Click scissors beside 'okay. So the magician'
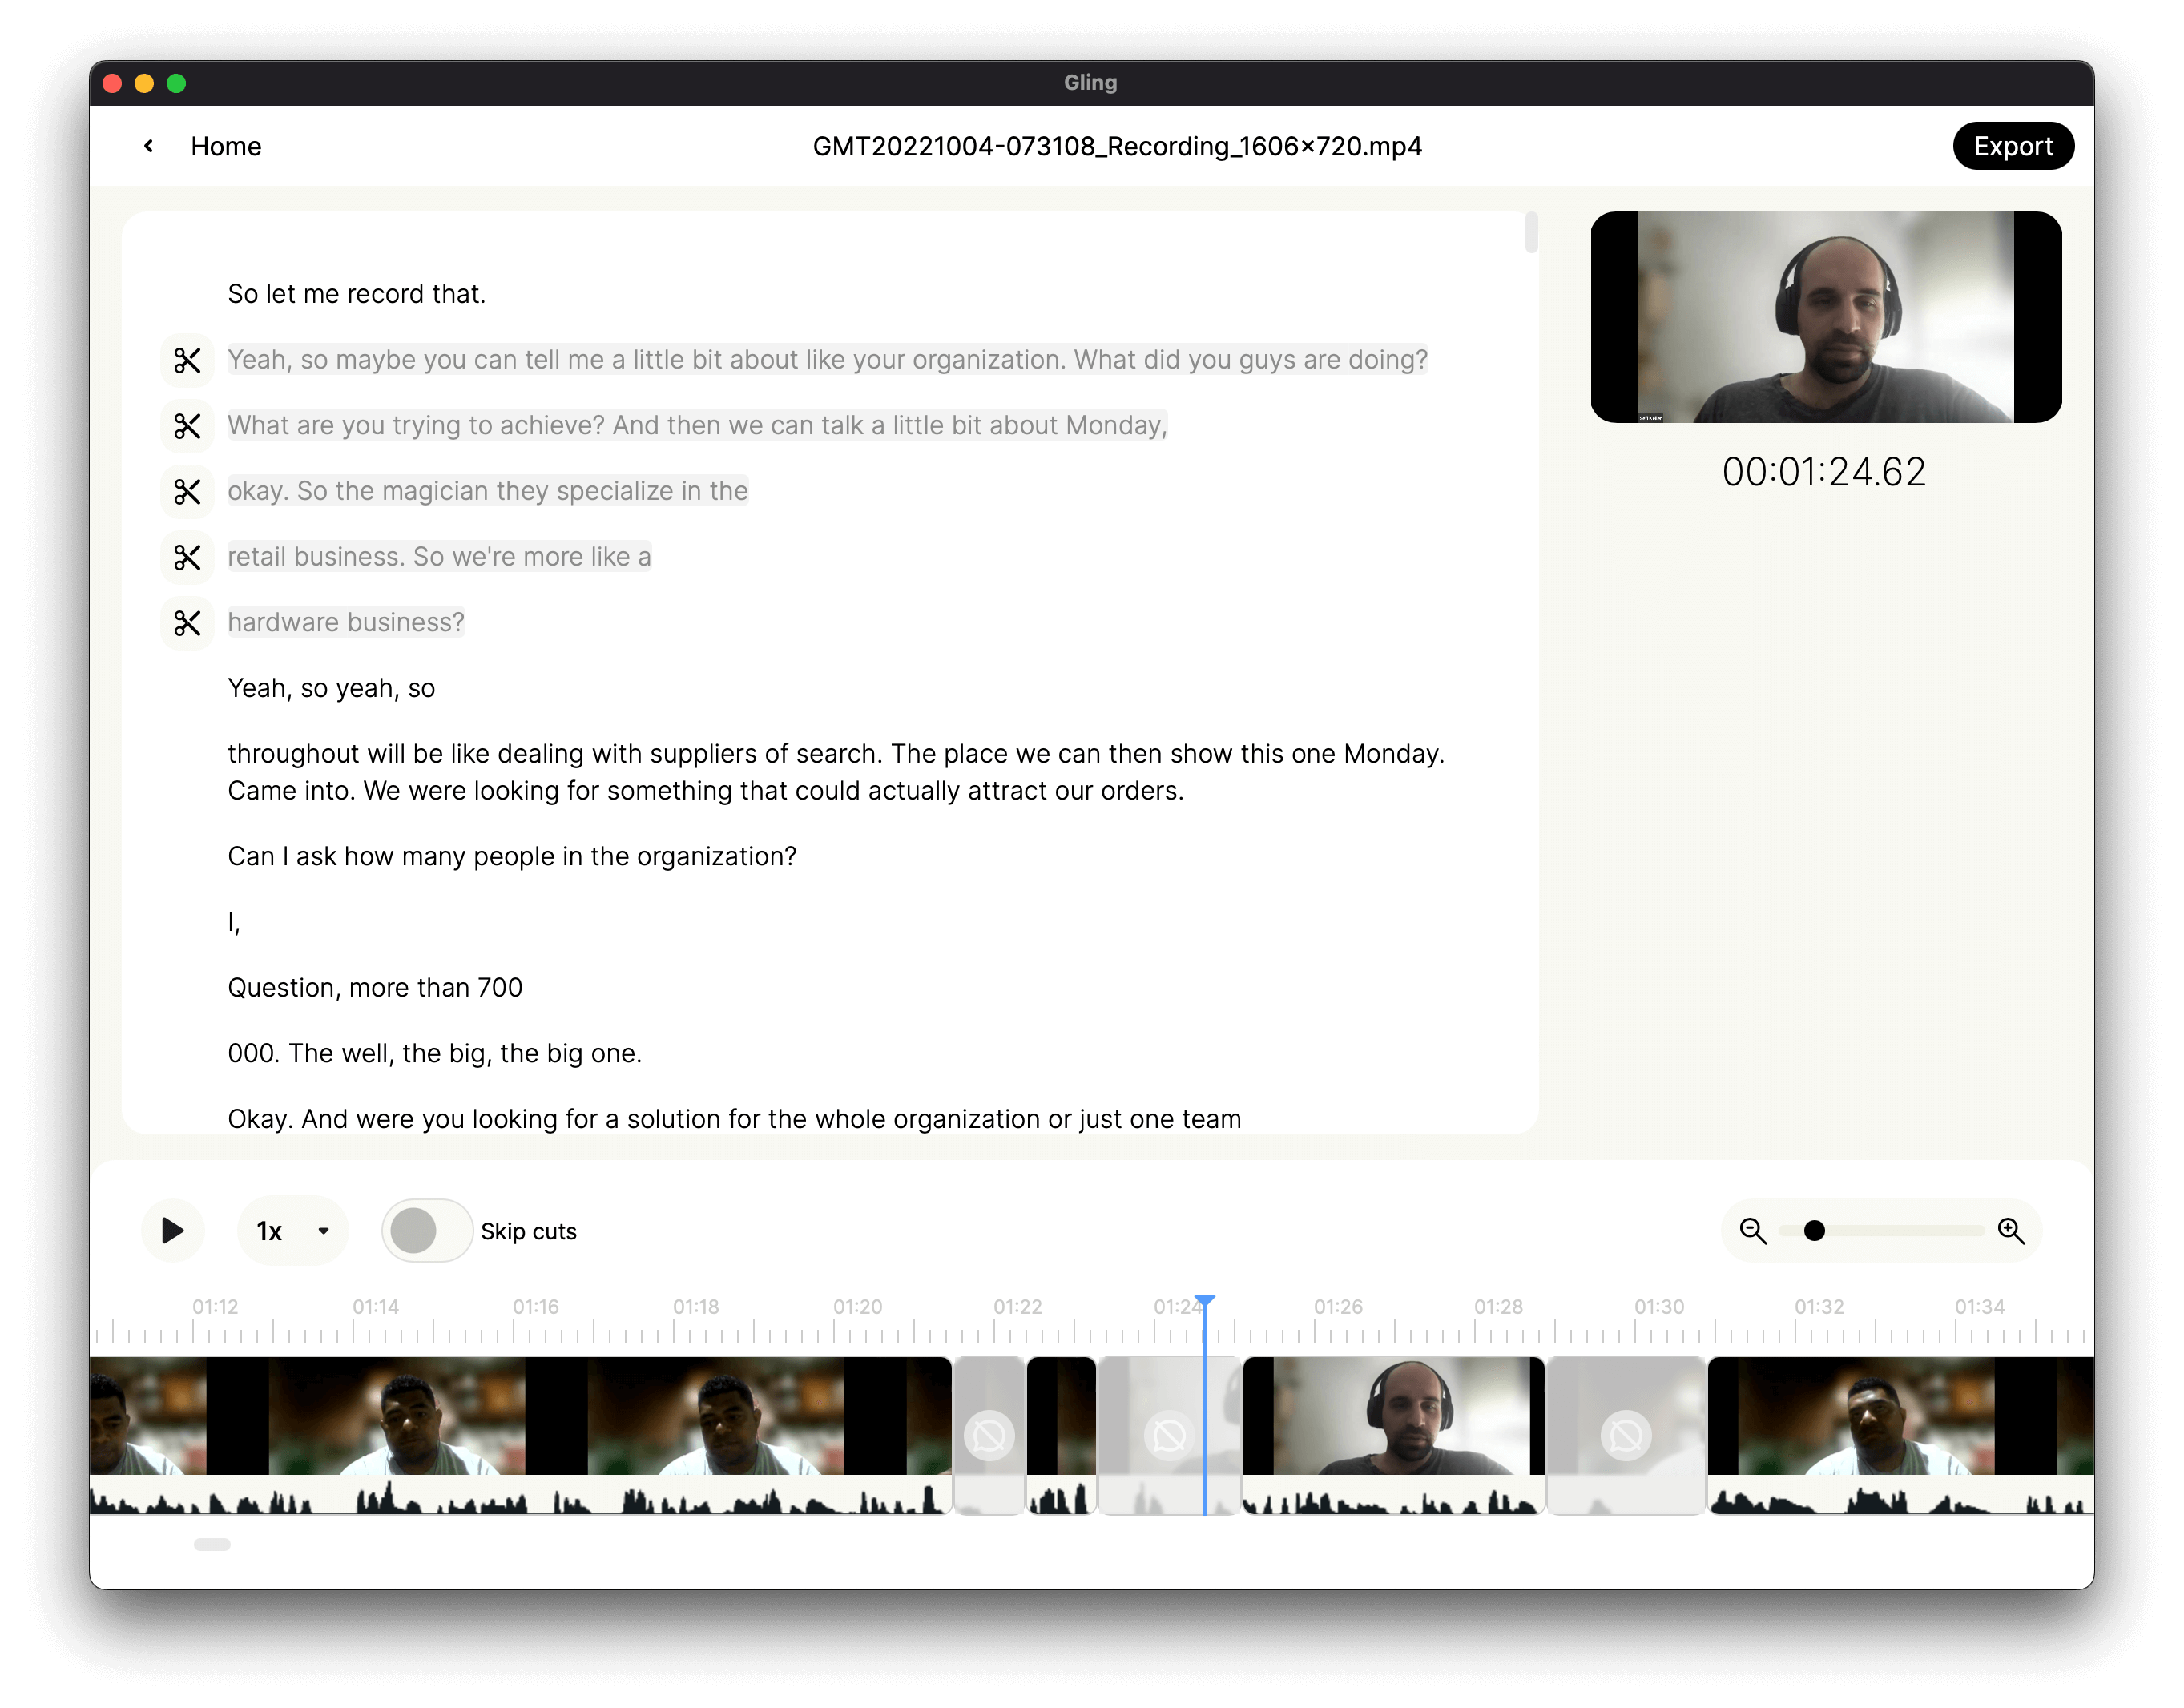This screenshot has height=1708, width=2184. pyautogui.click(x=187, y=492)
